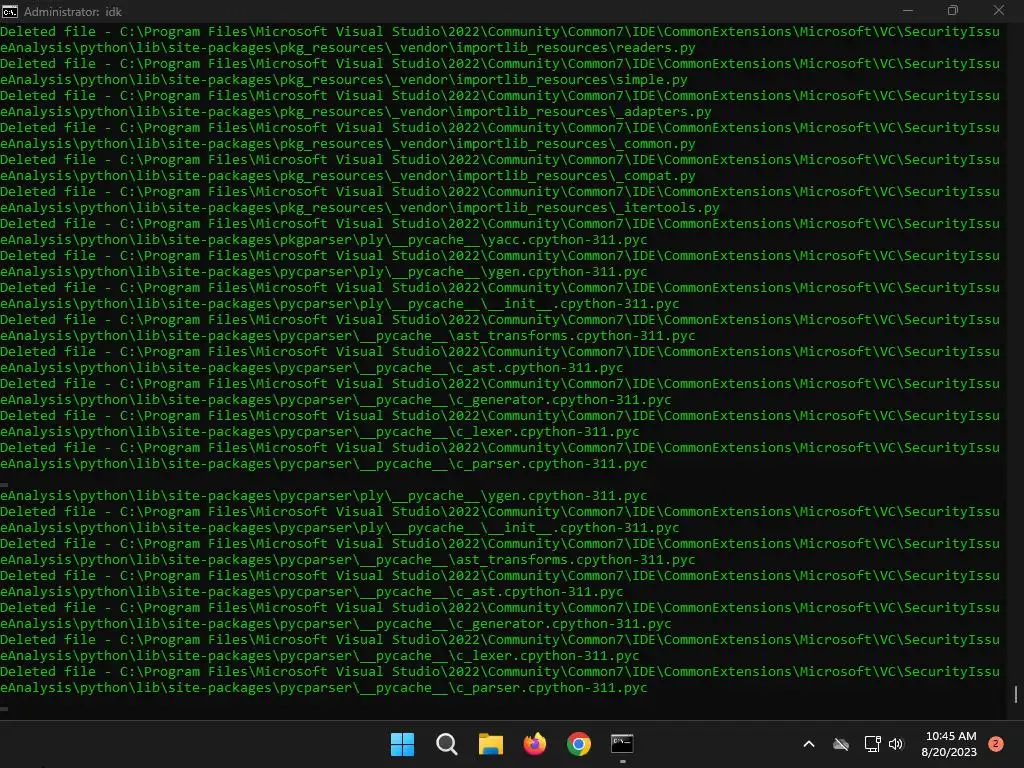
Task: Show hidden system tray icons
Action: (x=808, y=744)
